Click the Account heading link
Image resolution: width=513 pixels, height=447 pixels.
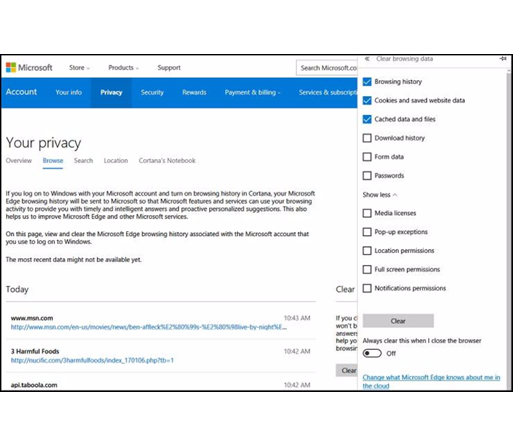tap(21, 92)
